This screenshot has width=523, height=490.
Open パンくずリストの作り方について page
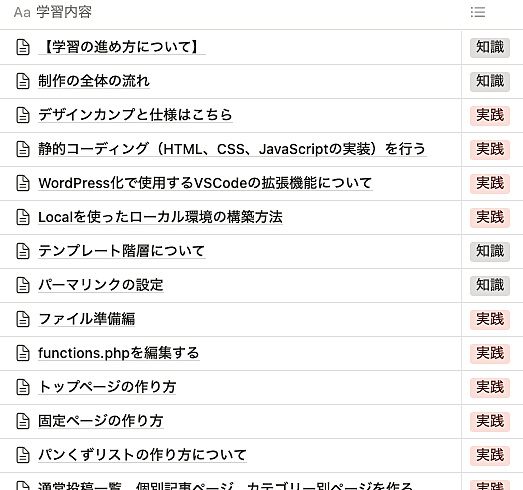coord(142,455)
